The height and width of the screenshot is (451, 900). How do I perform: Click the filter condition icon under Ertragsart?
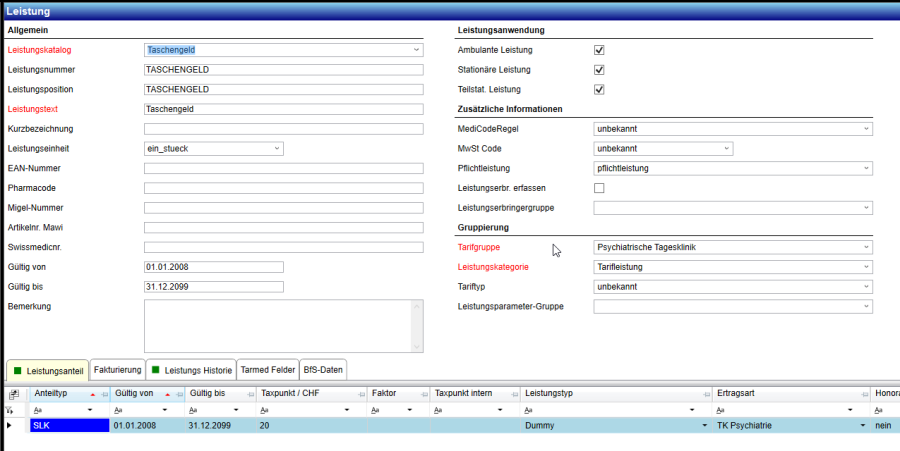[722, 410]
